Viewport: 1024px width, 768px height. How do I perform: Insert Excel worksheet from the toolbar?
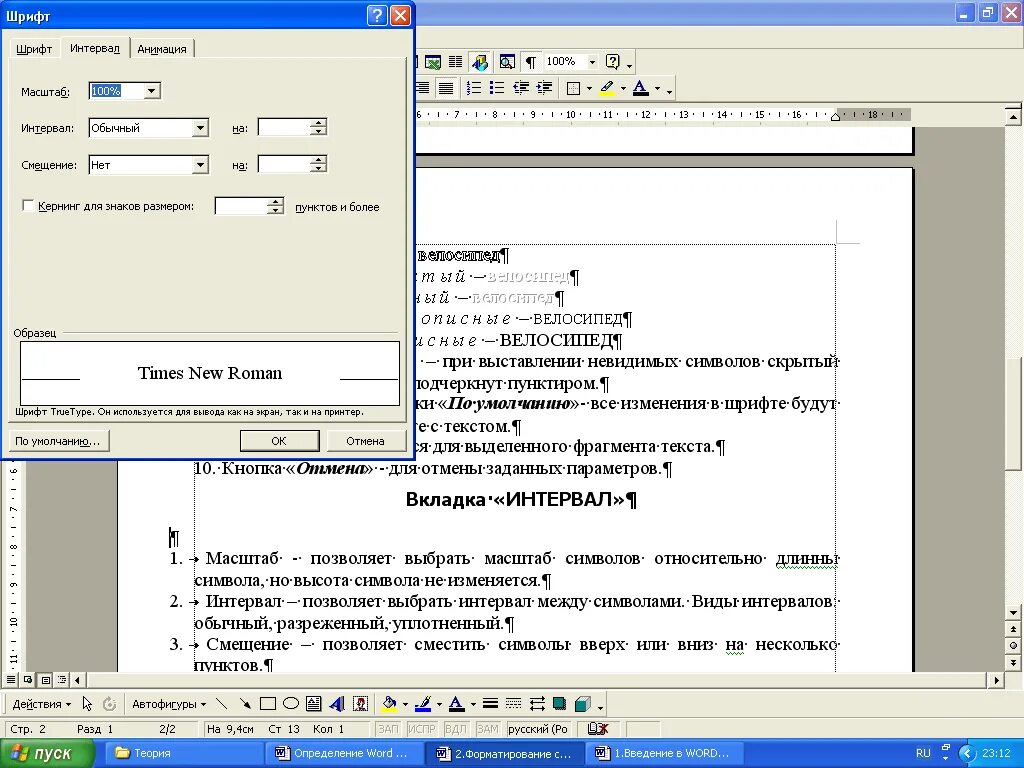tap(432, 62)
